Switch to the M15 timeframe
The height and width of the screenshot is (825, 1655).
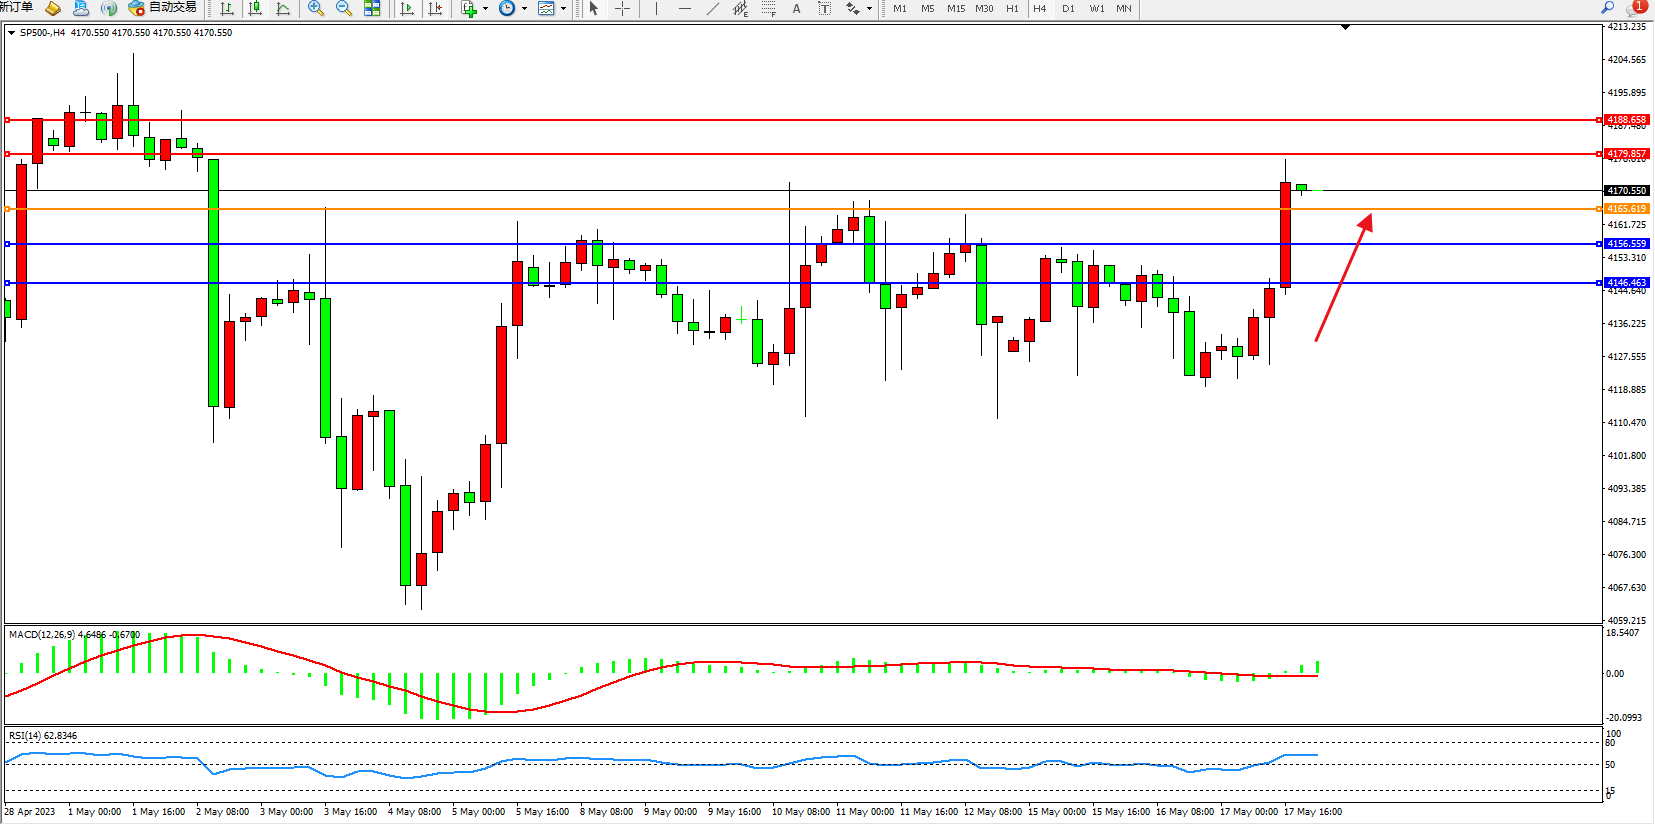point(956,9)
